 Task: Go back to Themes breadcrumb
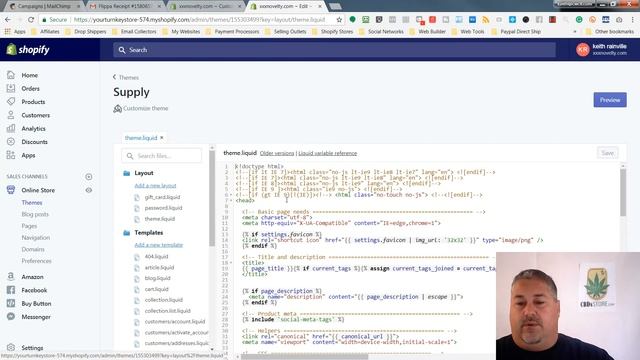click(x=126, y=77)
